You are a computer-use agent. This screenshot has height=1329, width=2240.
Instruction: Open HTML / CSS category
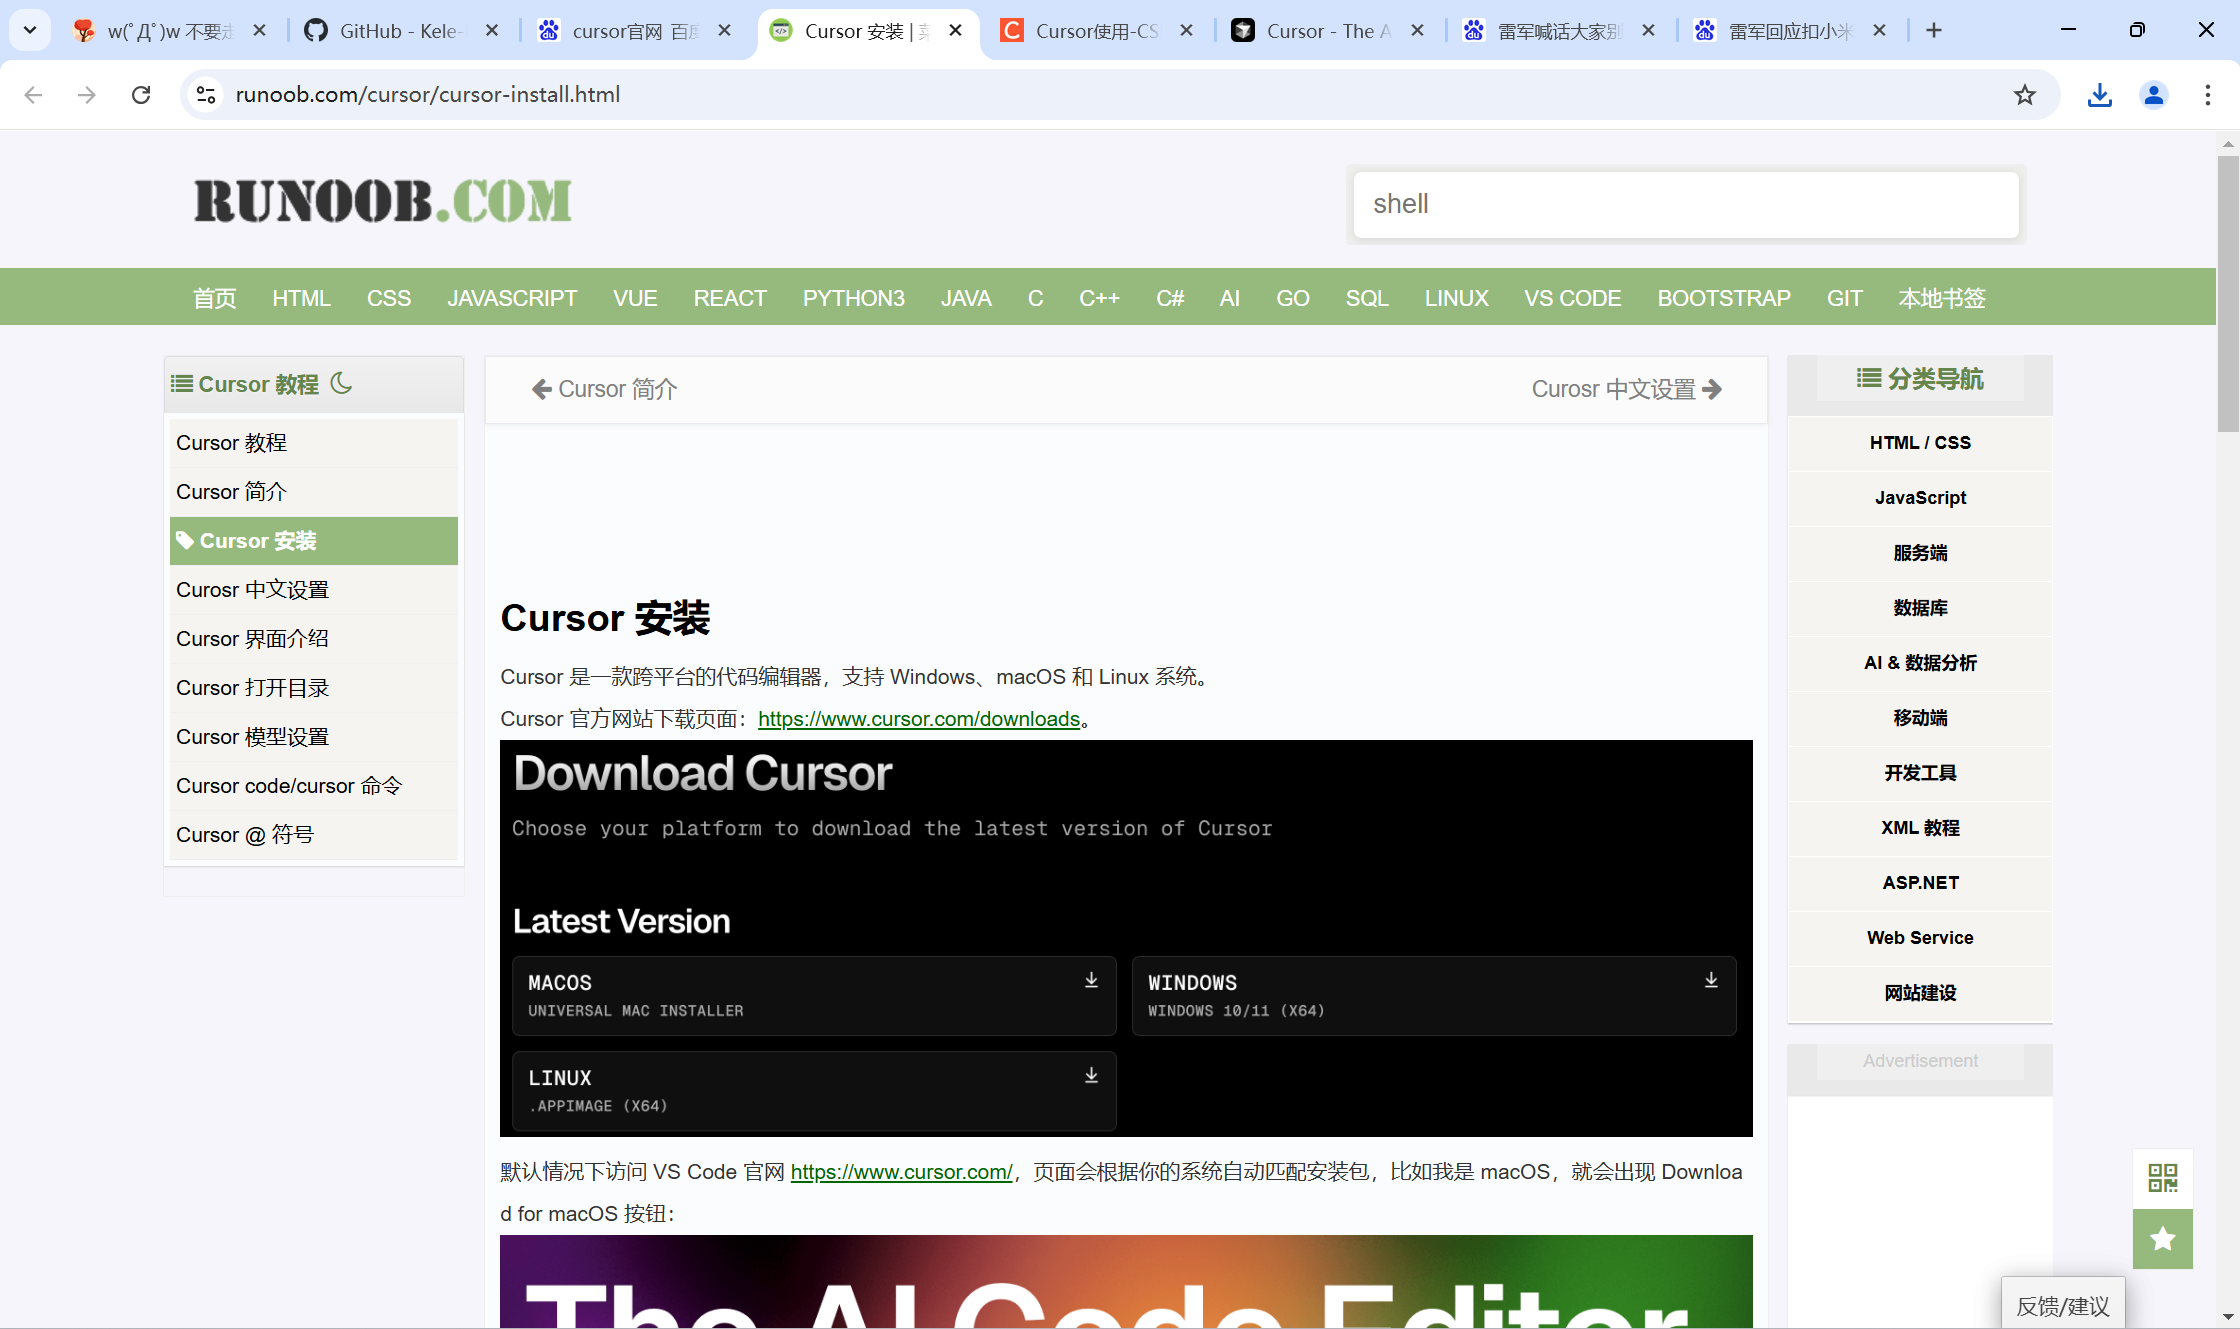1920,443
